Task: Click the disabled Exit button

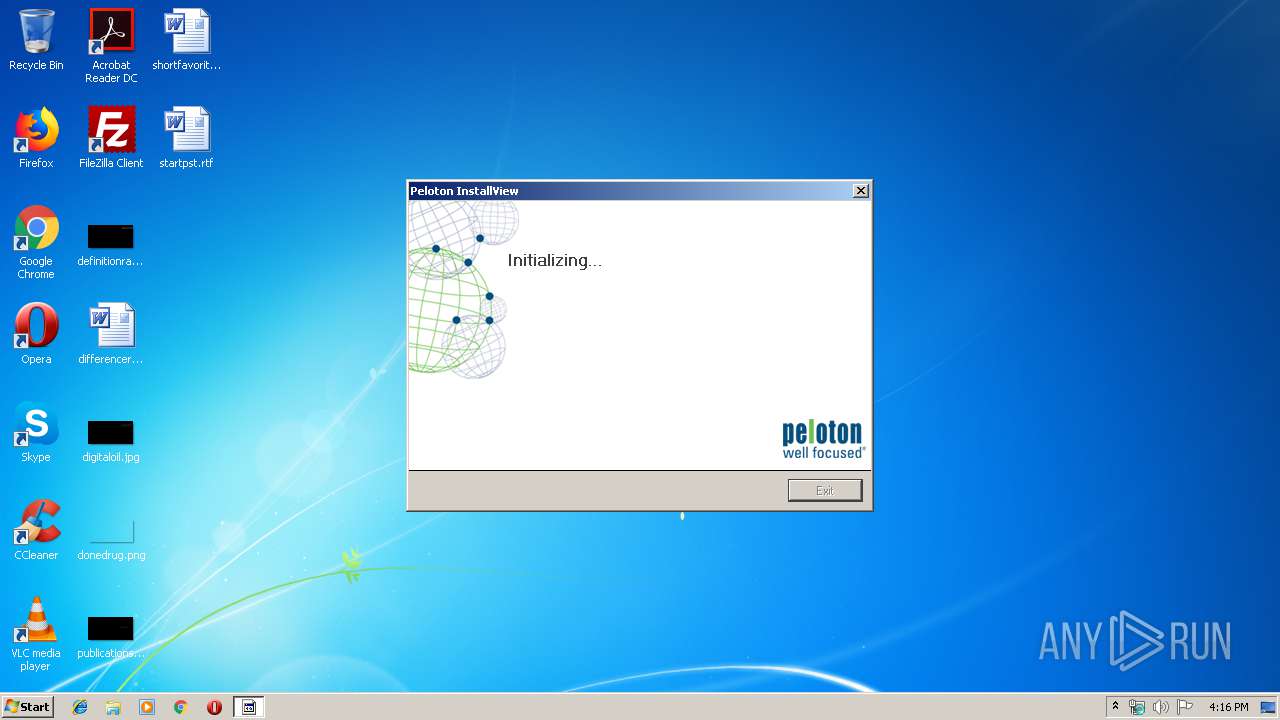Action: (x=825, y=490)
